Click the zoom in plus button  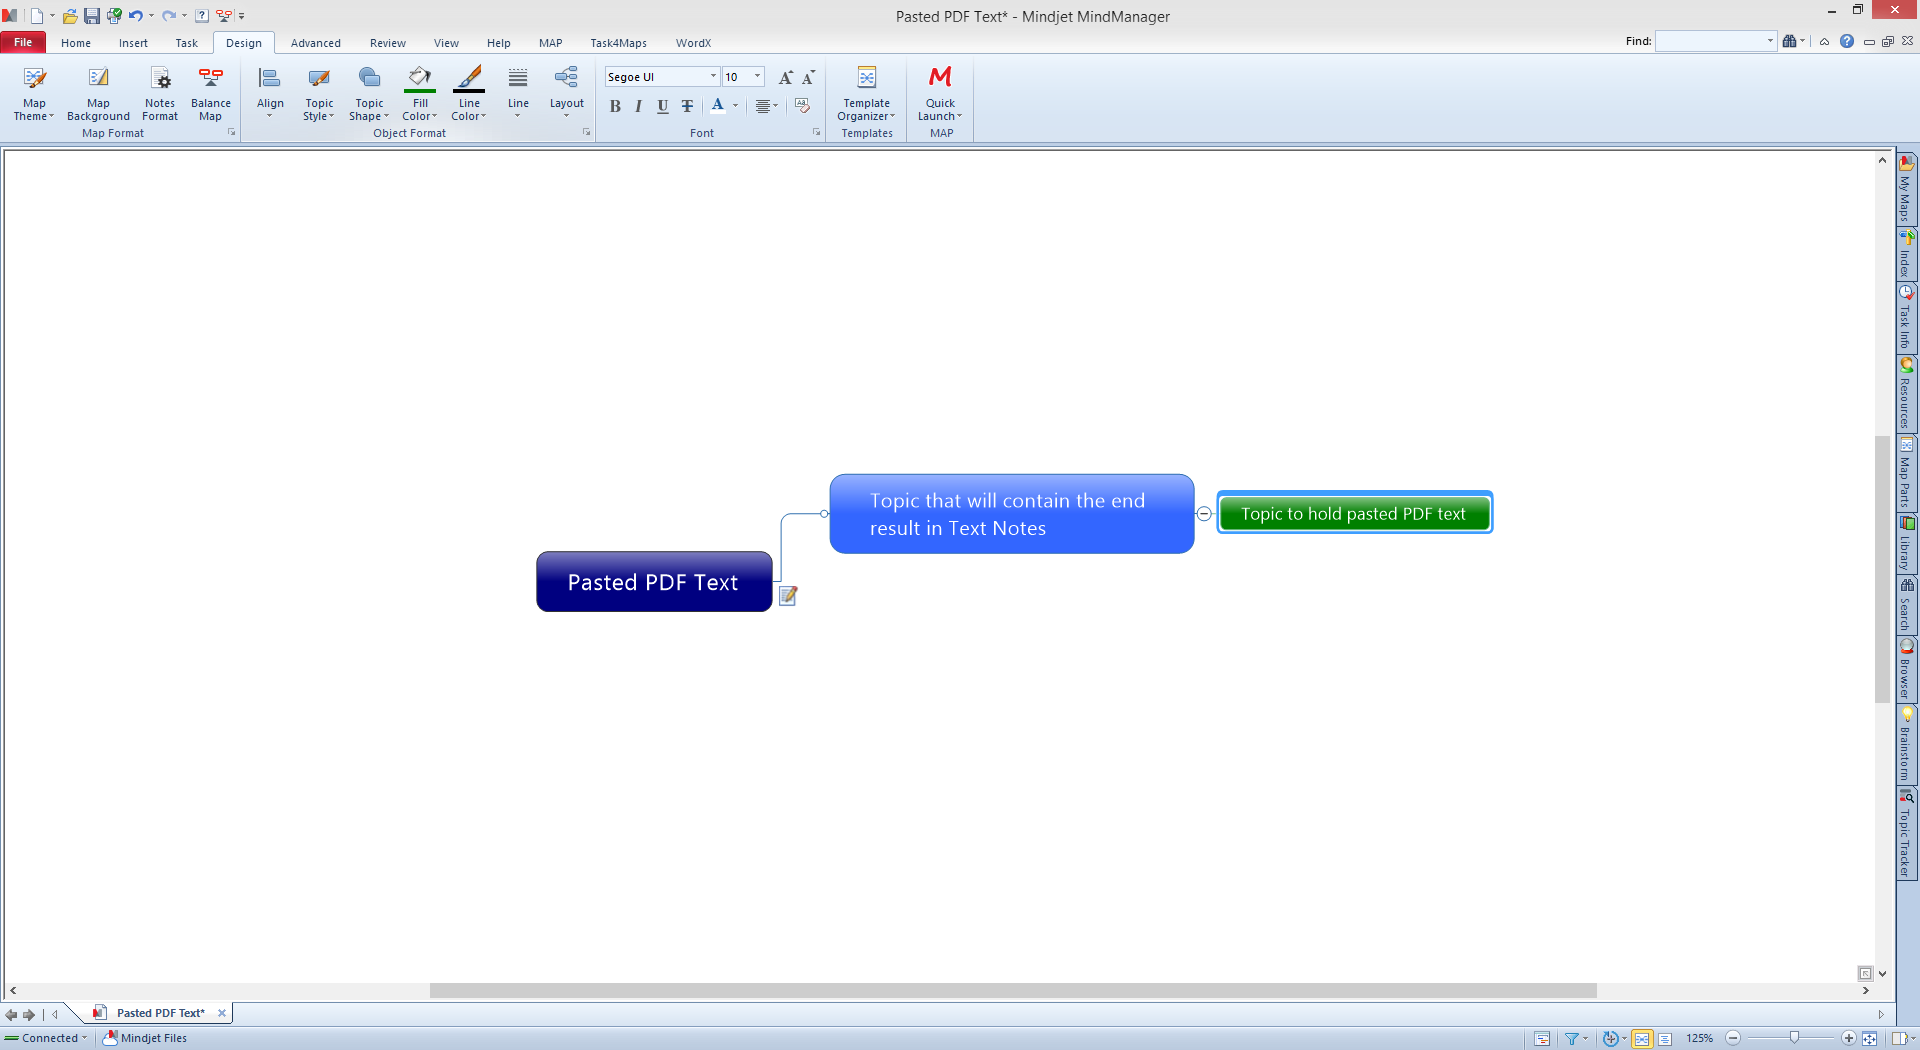point(1848,1039)
